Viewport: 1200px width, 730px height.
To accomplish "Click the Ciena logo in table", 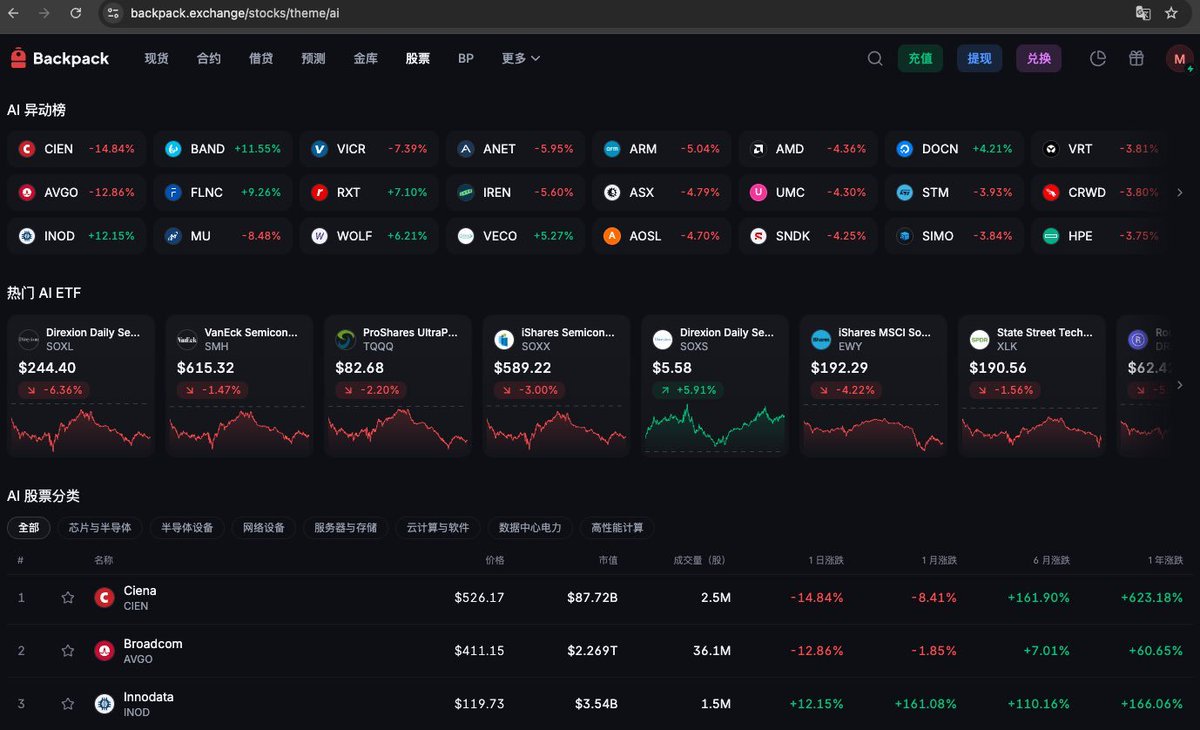I will point(104,598).
